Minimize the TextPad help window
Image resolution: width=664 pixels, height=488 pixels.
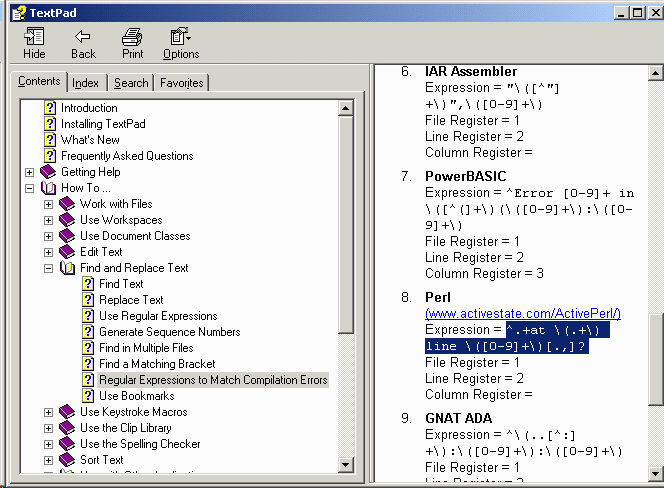pos(621,13)
